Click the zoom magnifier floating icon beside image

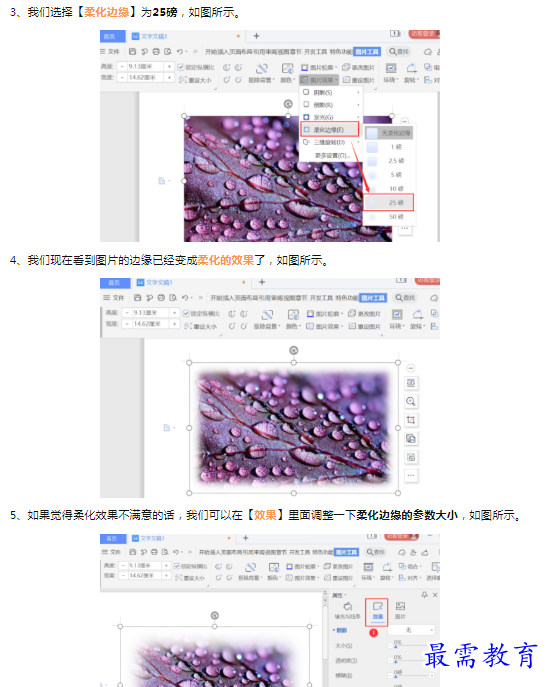[411, 401]
